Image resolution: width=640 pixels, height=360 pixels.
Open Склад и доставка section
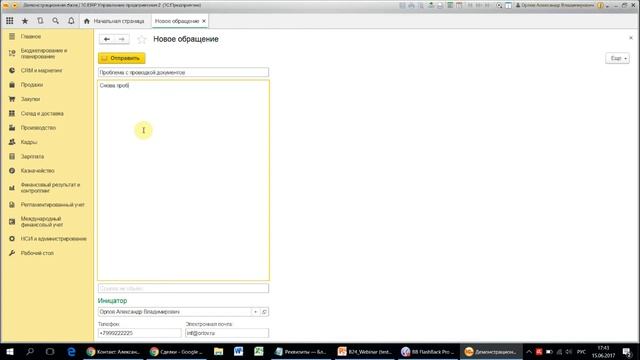42,113
